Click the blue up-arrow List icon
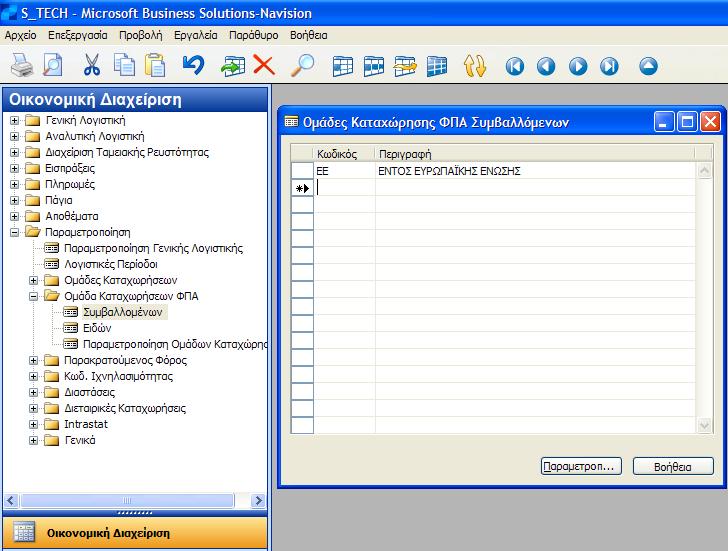728x551 pixels. tap(648, 66)
